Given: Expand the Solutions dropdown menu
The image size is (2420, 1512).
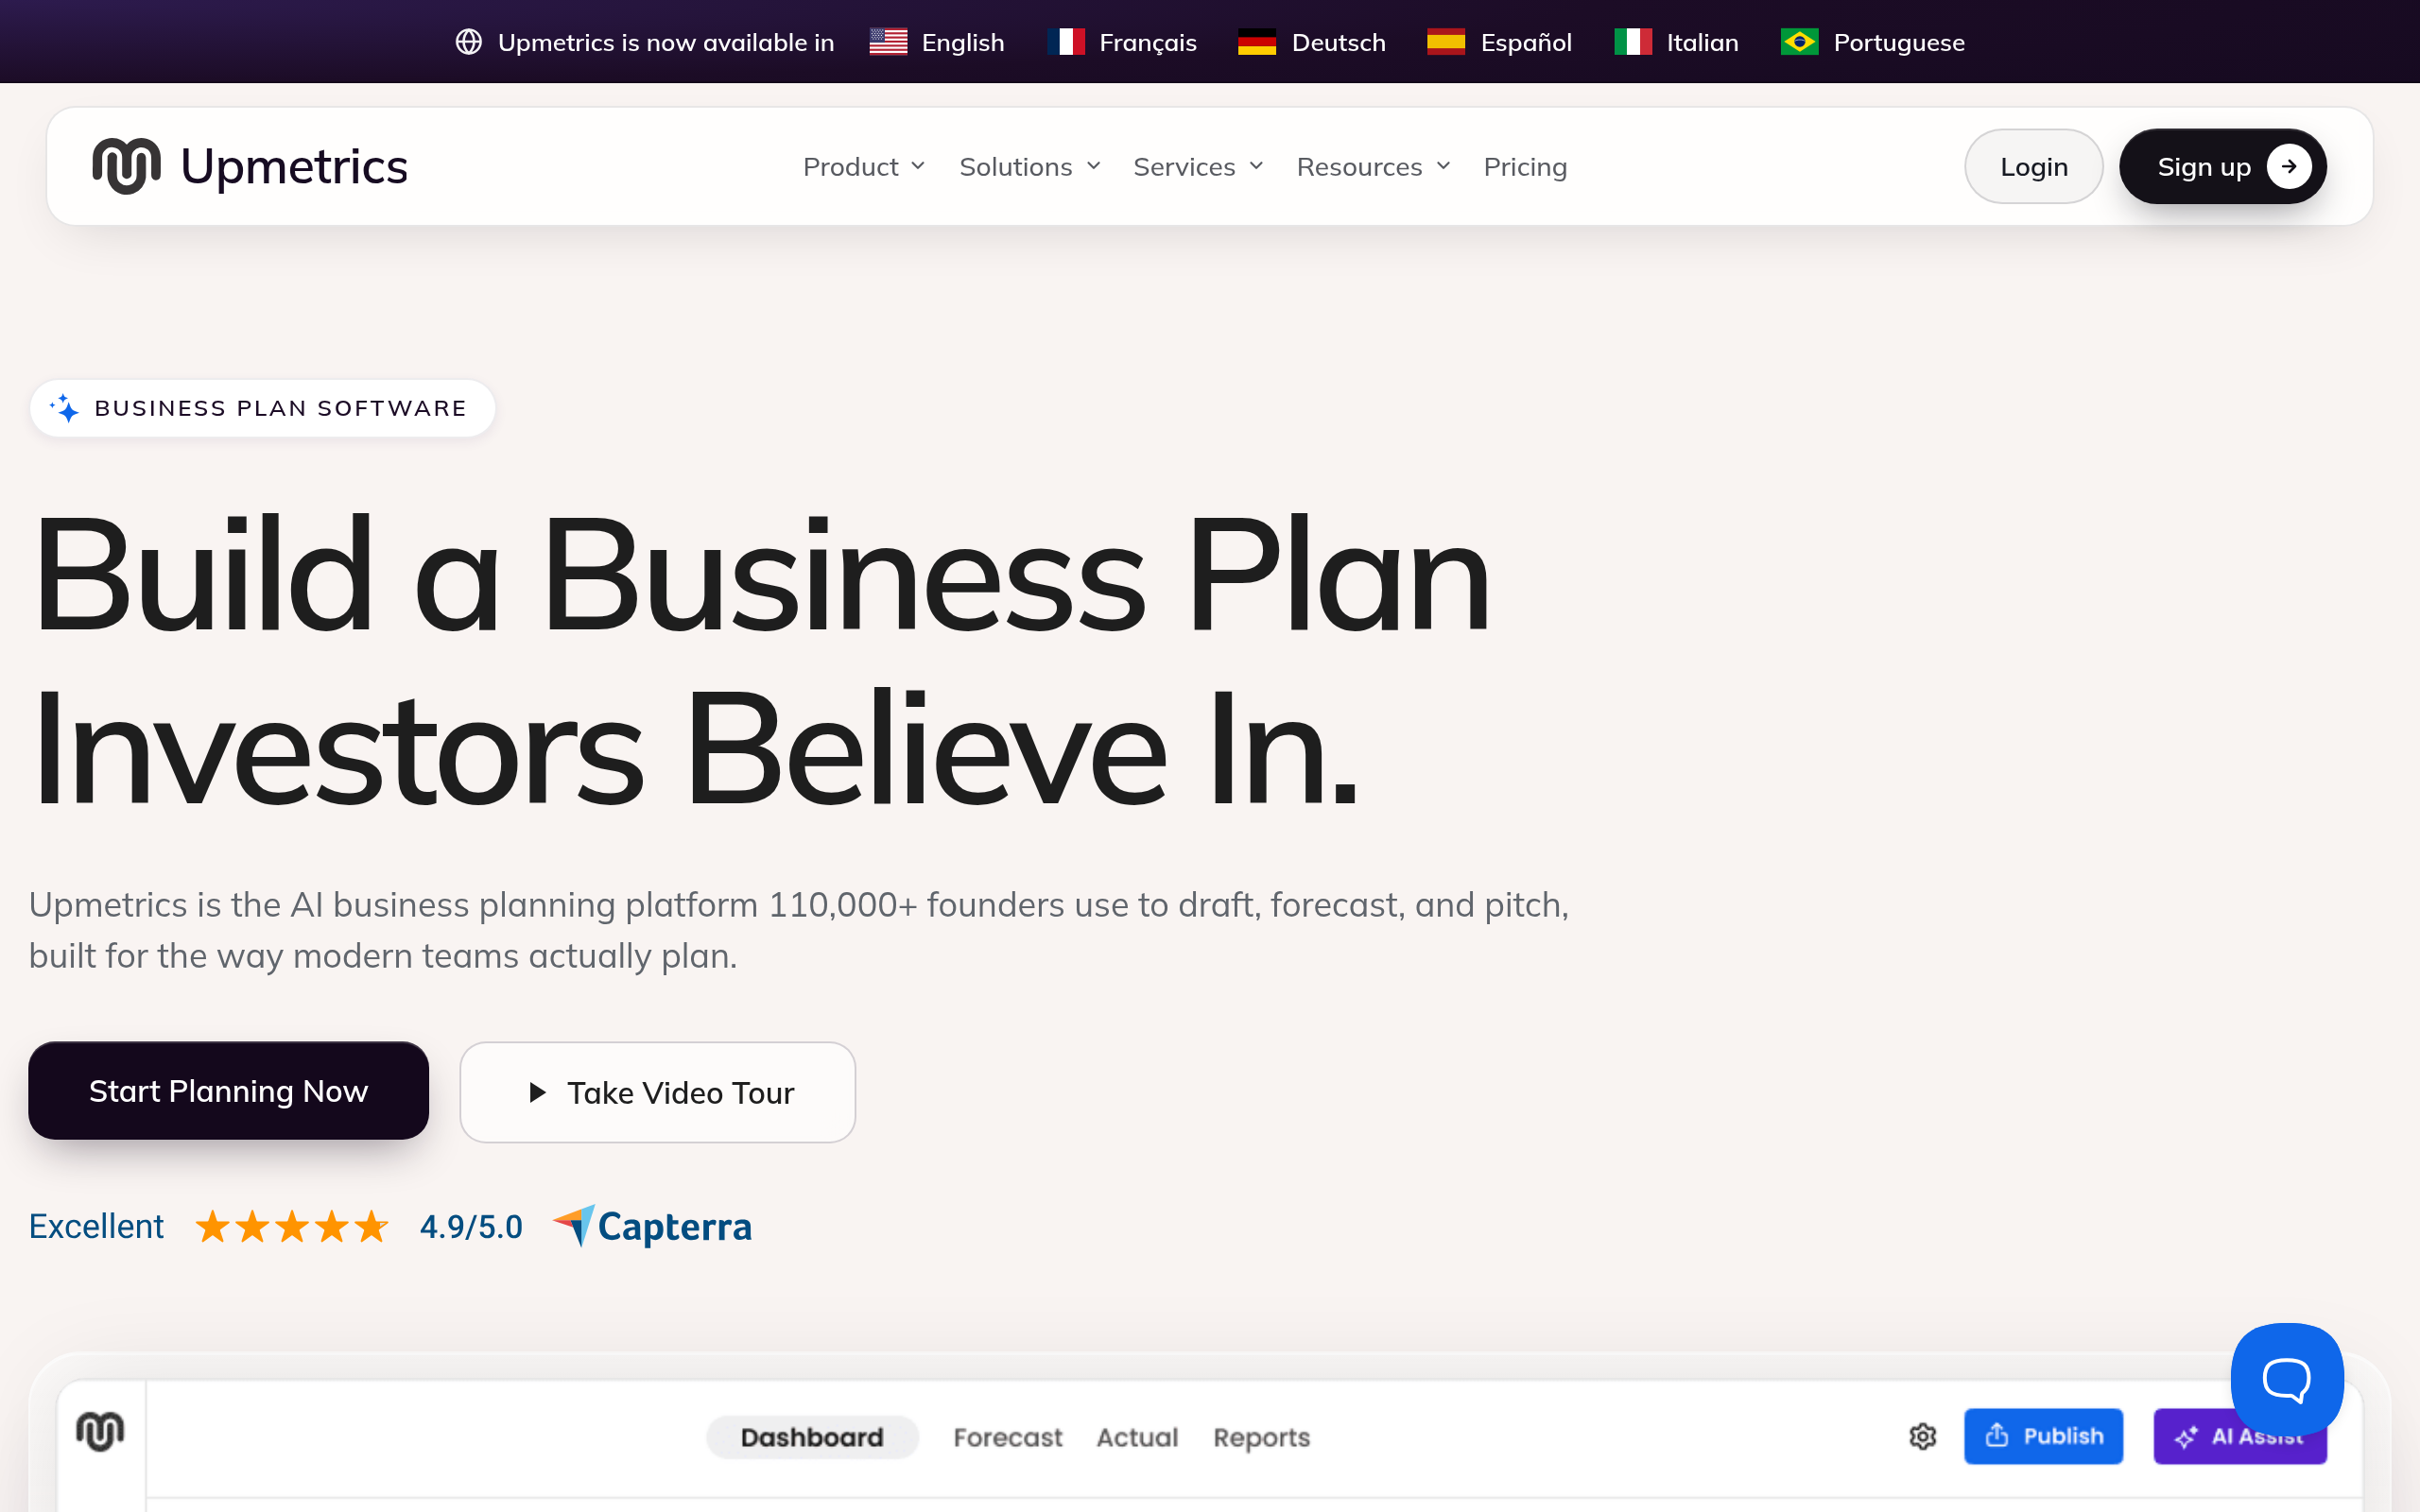Looking at the screenshot, I should coord(1030,167).
